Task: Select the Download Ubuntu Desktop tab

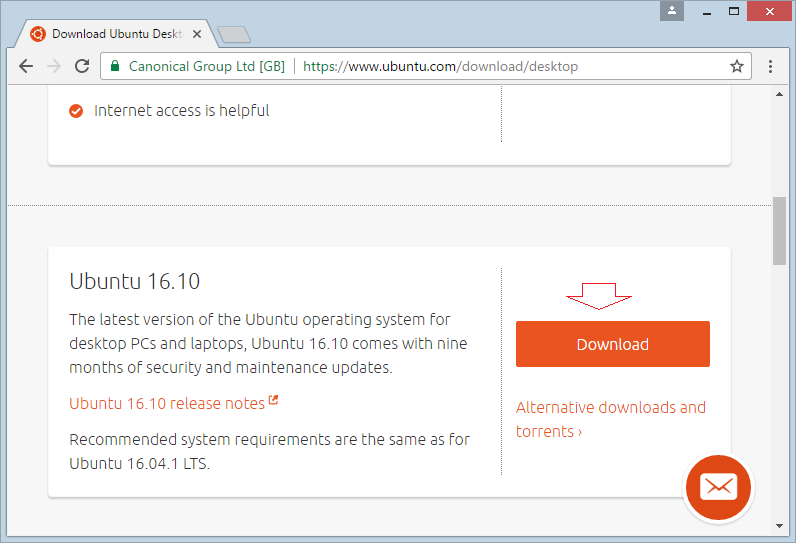Action: coord(117,34)
